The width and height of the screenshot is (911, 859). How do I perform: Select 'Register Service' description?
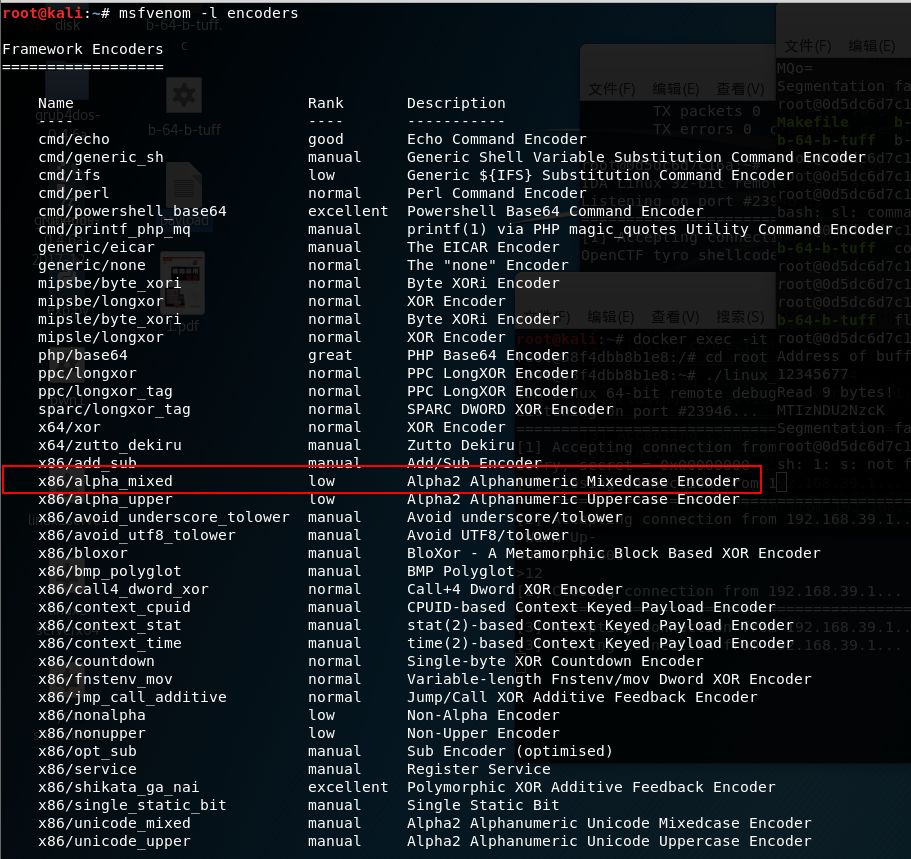tap(479, 769)
